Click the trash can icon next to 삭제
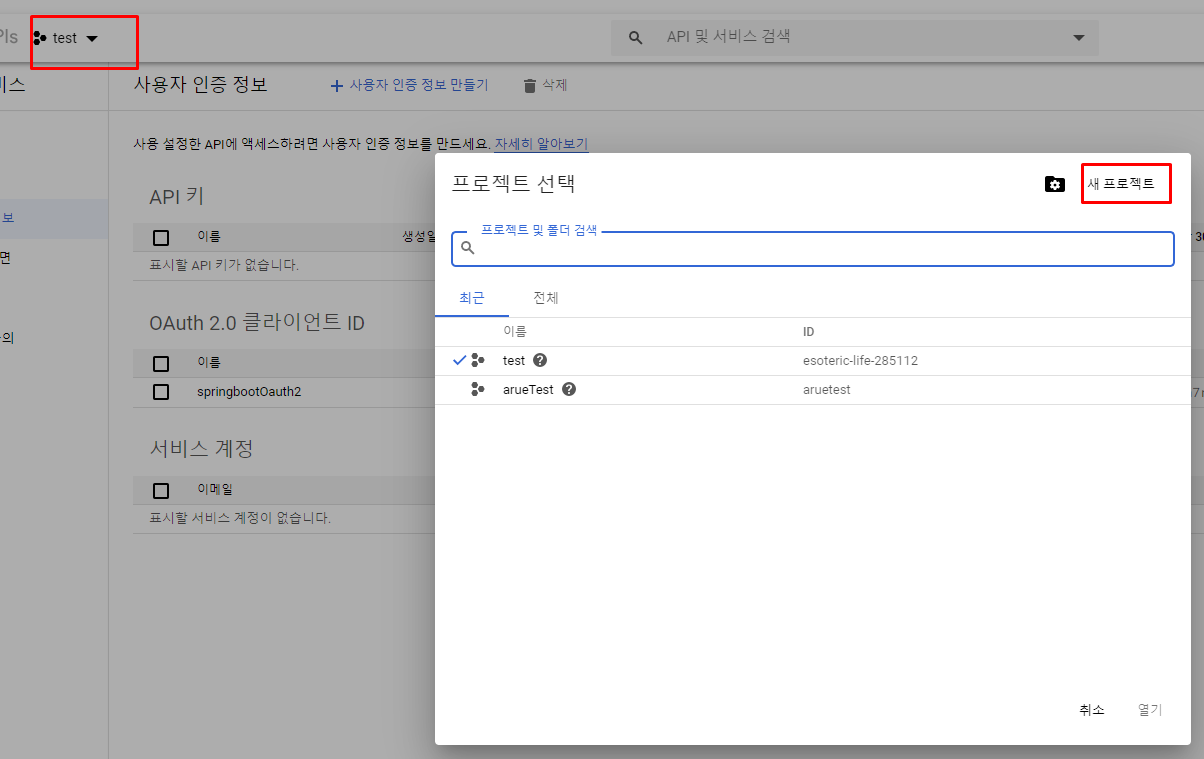 pos(530,86)
